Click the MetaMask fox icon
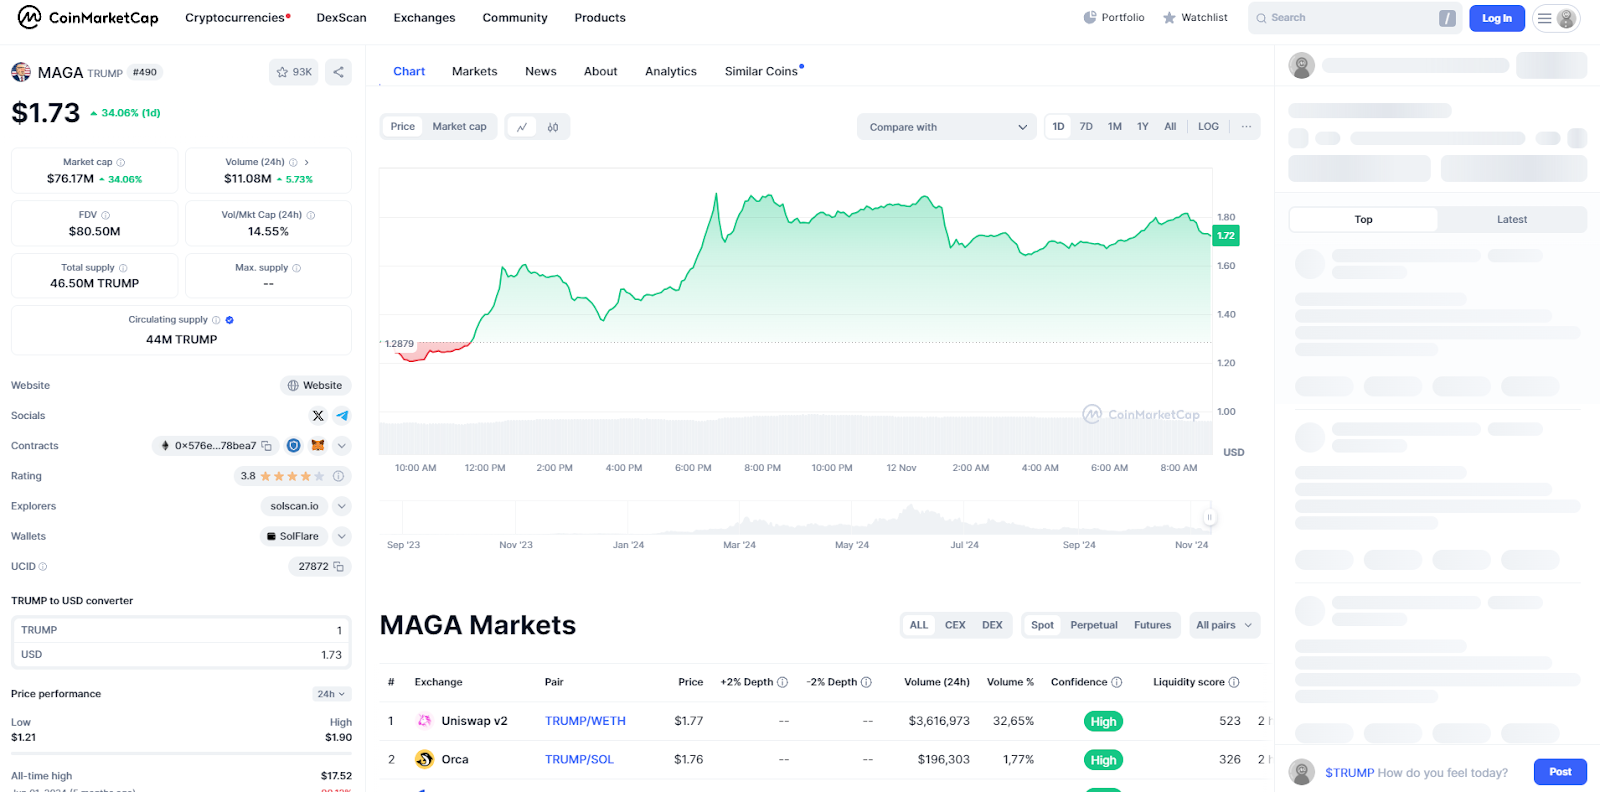 (x=318, y=446)
